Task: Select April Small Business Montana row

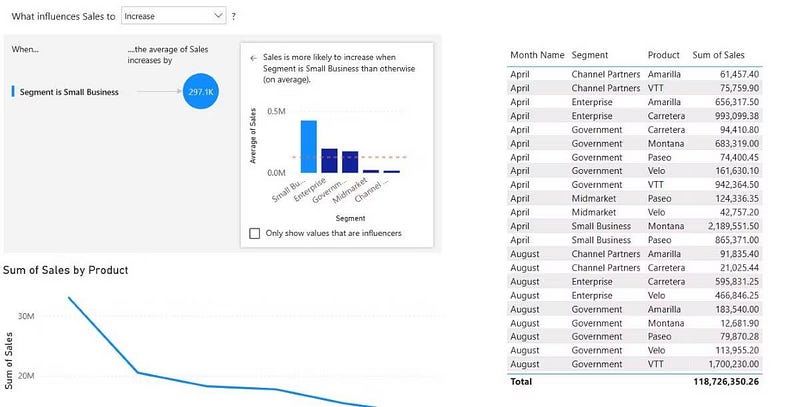Action: [634, 226]
